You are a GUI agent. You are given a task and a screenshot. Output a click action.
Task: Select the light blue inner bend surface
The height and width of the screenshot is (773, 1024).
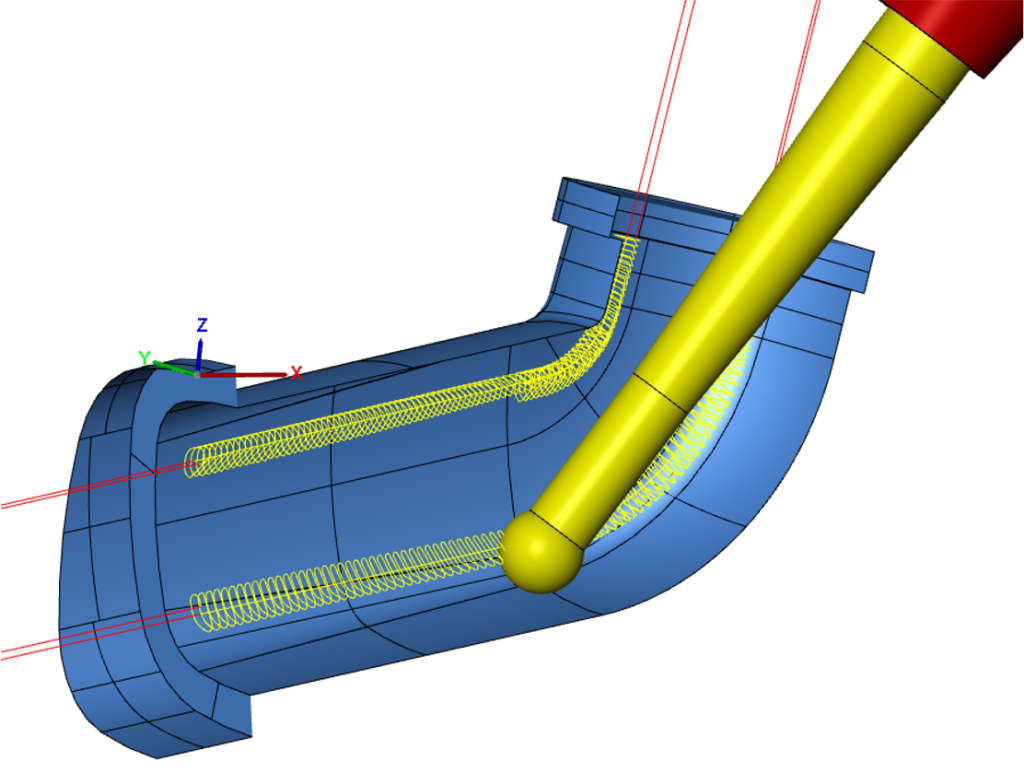pos(790,420)
